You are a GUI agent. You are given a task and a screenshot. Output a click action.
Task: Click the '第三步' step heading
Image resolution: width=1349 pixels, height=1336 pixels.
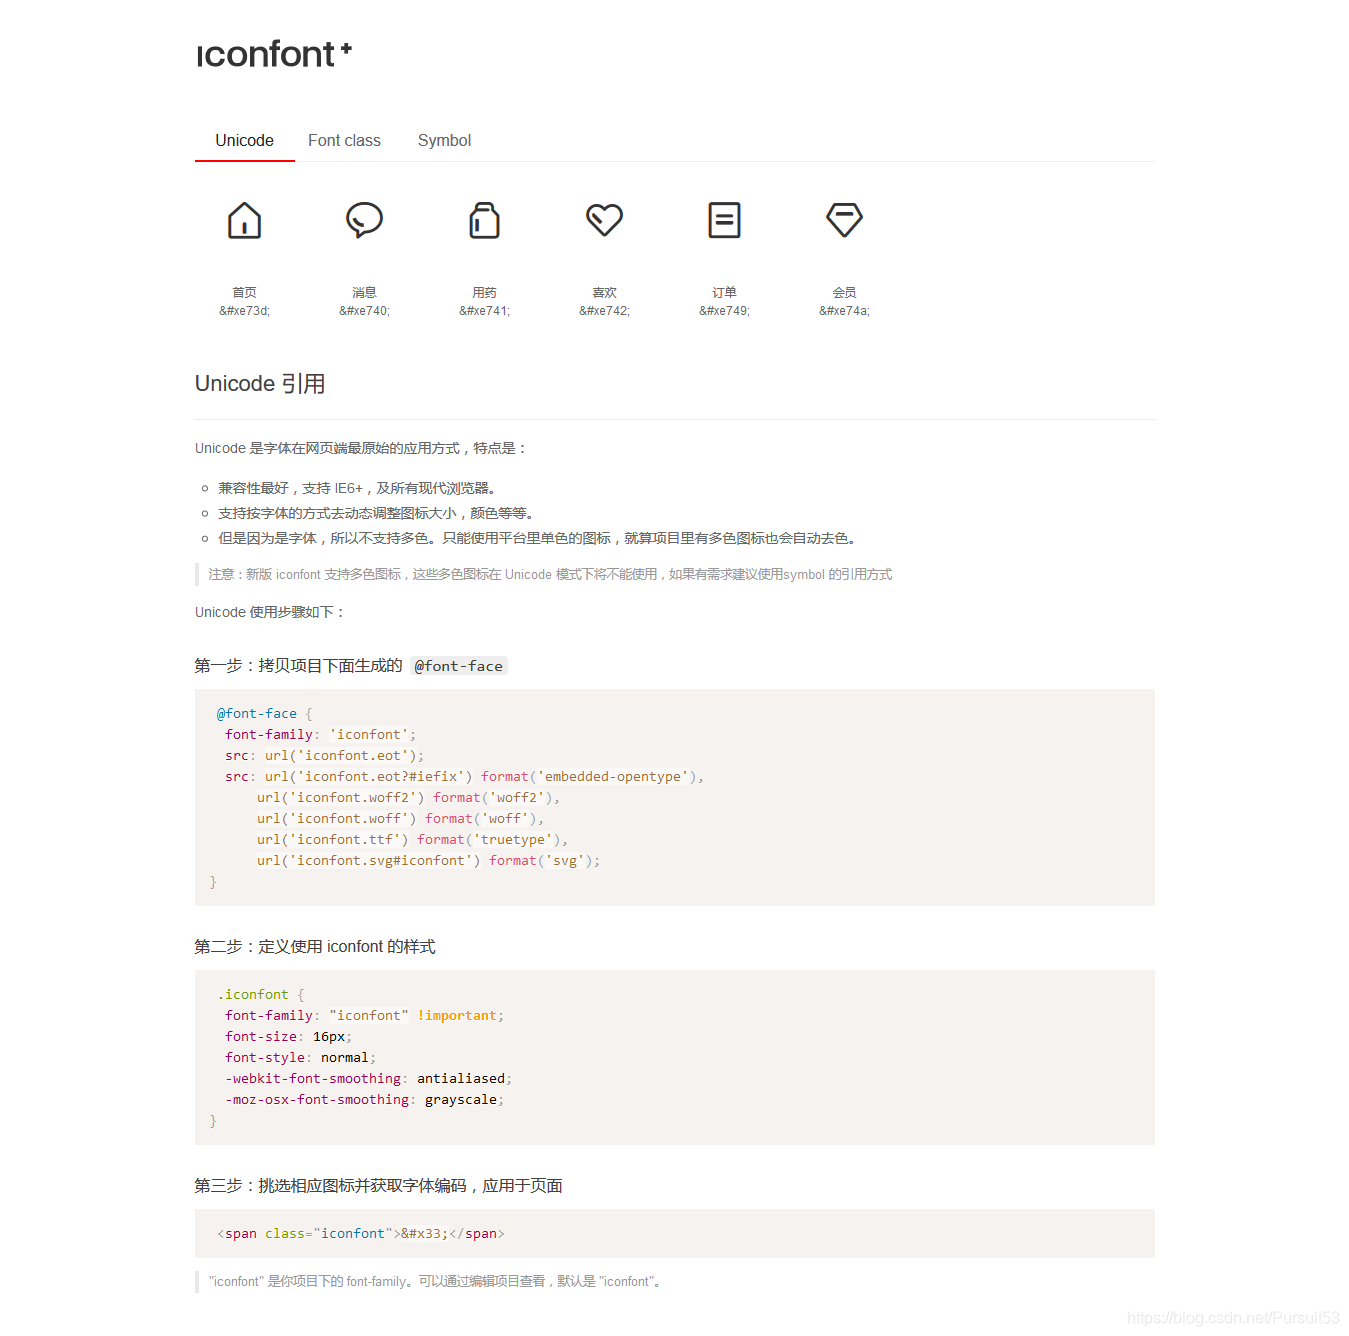pyautogui.click(x=378, y=1185)
